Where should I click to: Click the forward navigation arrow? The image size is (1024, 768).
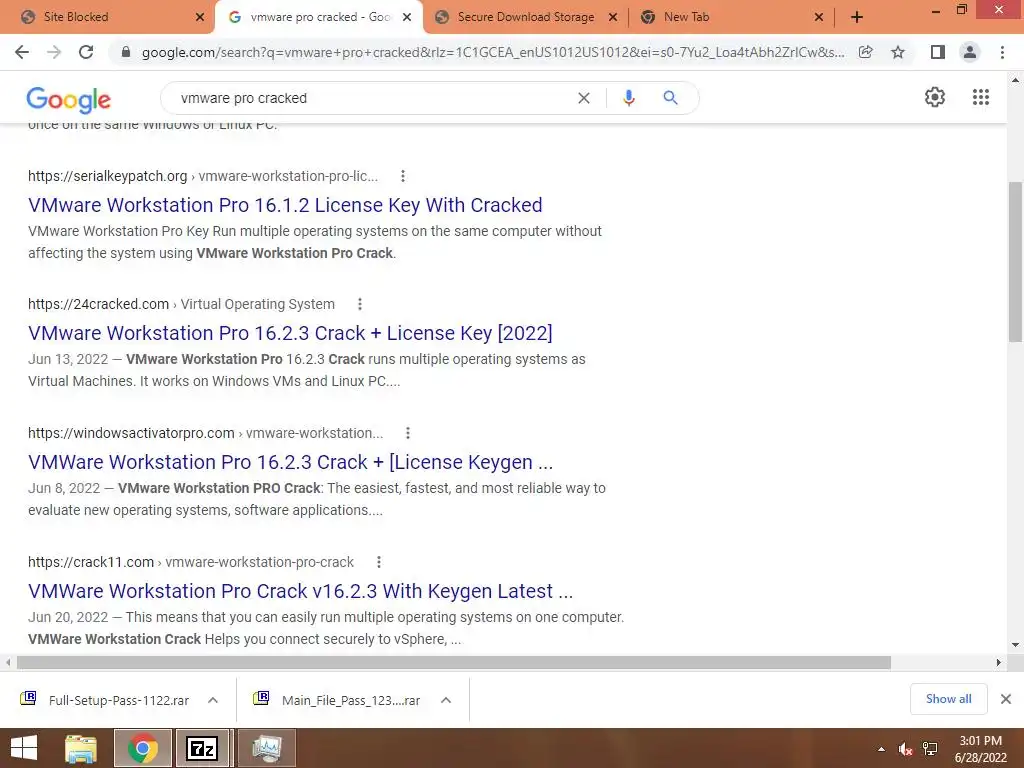(x=54, y=52)
